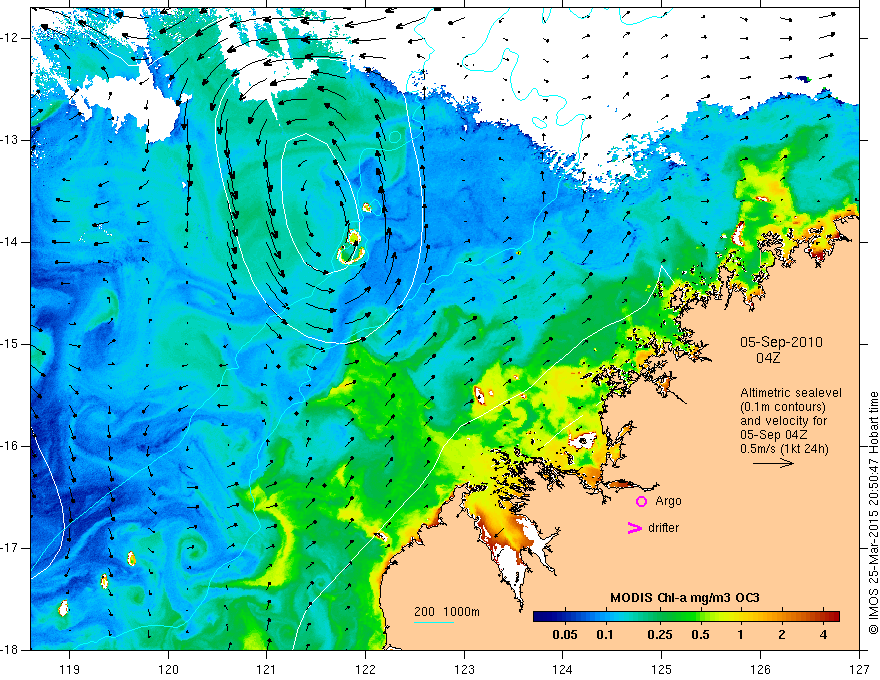Click the MODIS Chl-a color bar
The height and width of the screenshot is (680, 880).
[686, 617]
